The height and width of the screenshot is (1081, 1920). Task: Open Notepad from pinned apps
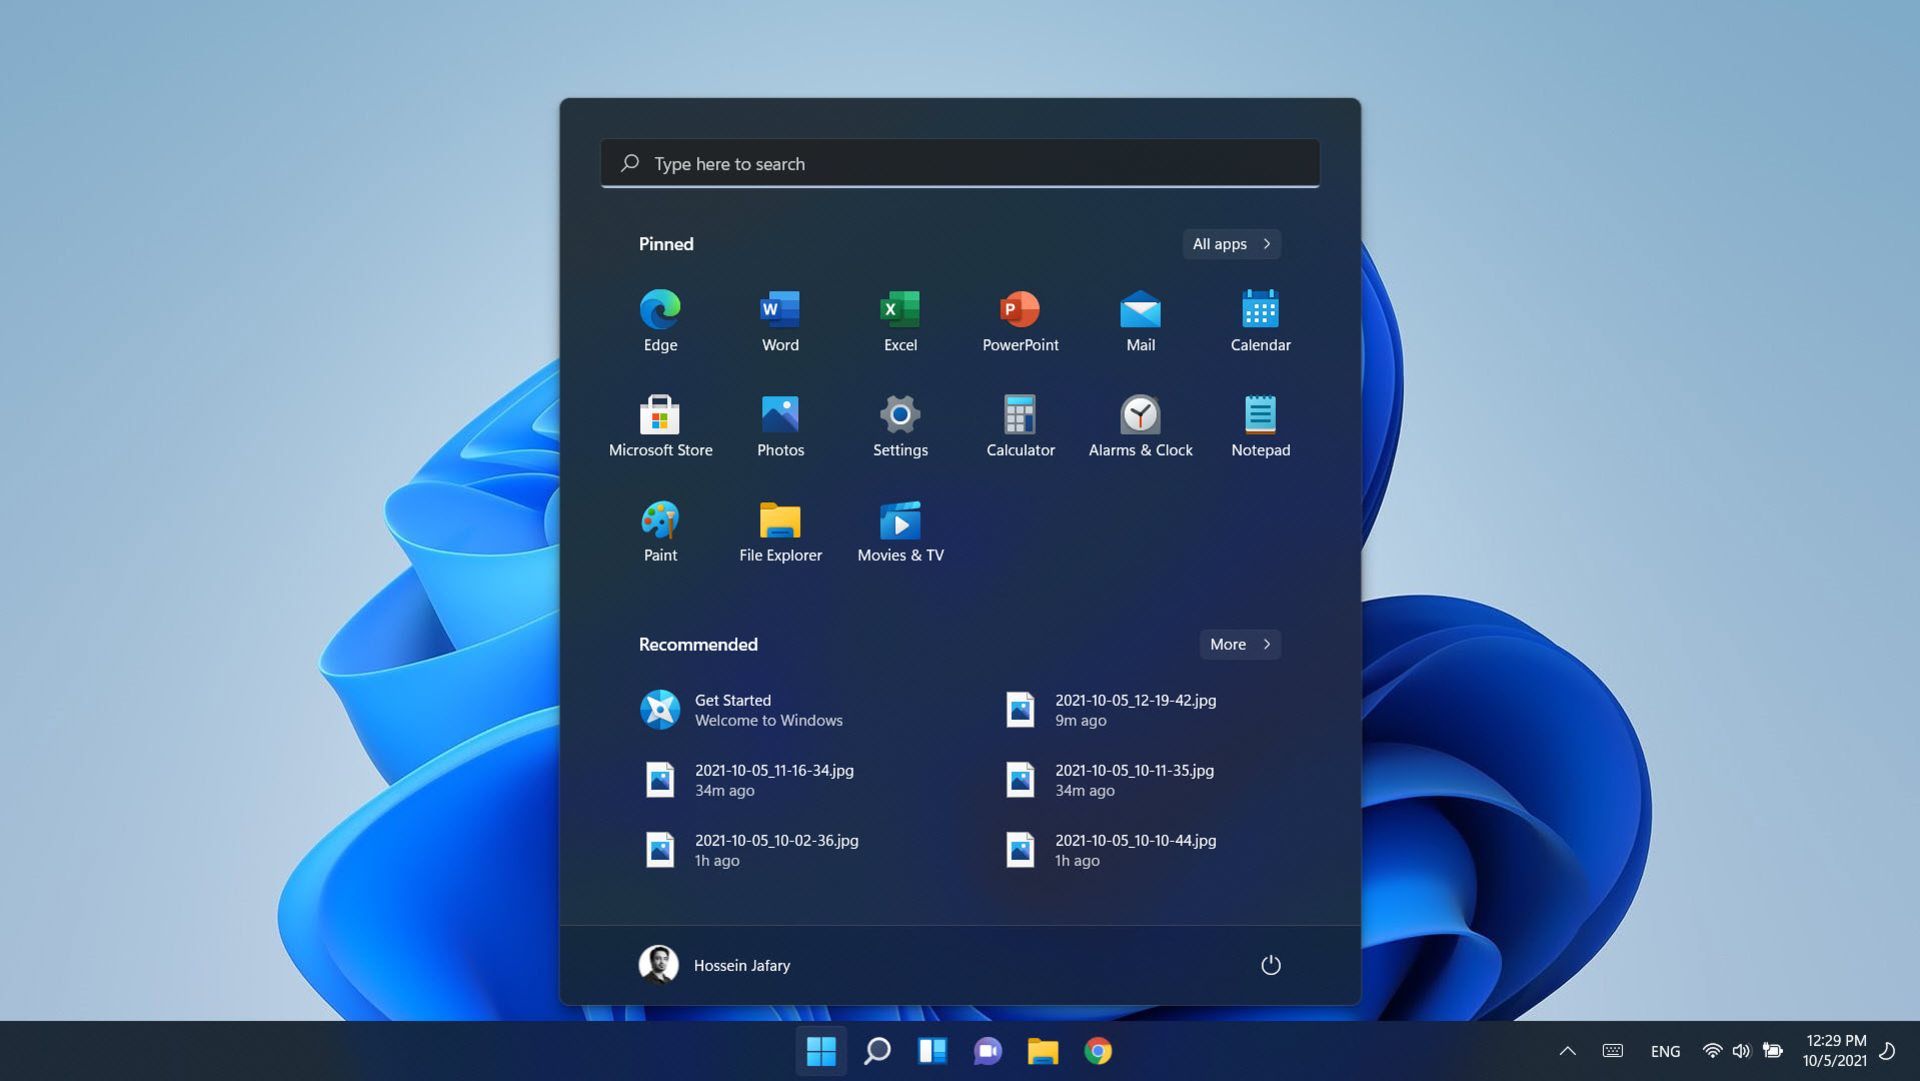pos(1259,413)
